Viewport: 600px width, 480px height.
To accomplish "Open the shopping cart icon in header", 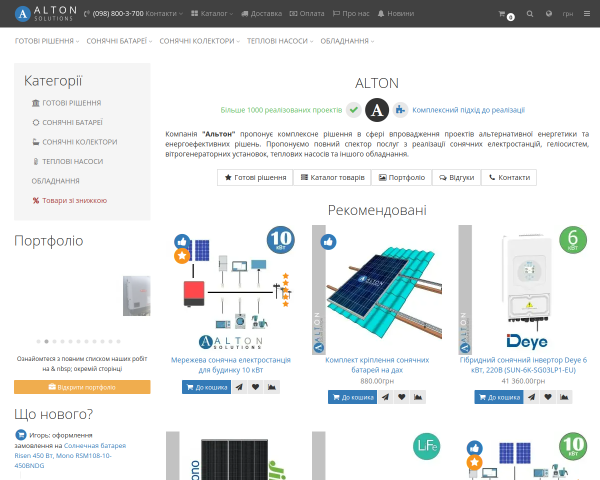I will [506, 15].
